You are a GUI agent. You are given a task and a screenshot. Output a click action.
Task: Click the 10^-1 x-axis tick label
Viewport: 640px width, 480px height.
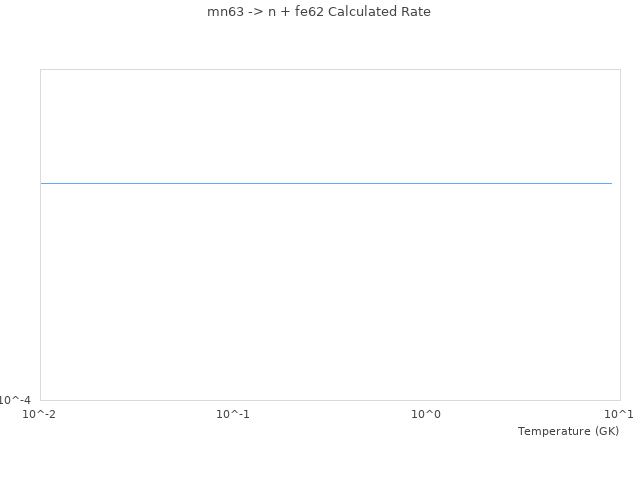click(233, 414)
